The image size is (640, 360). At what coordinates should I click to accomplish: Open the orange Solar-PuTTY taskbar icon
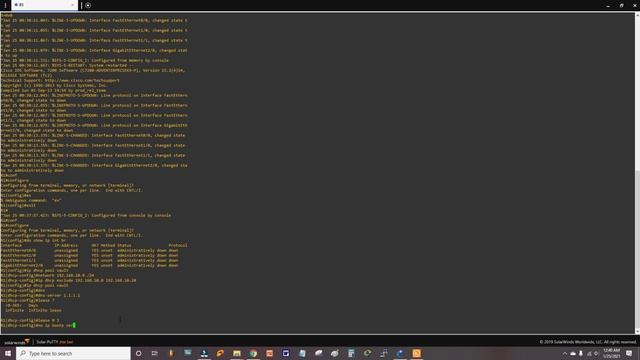[417, 353]
